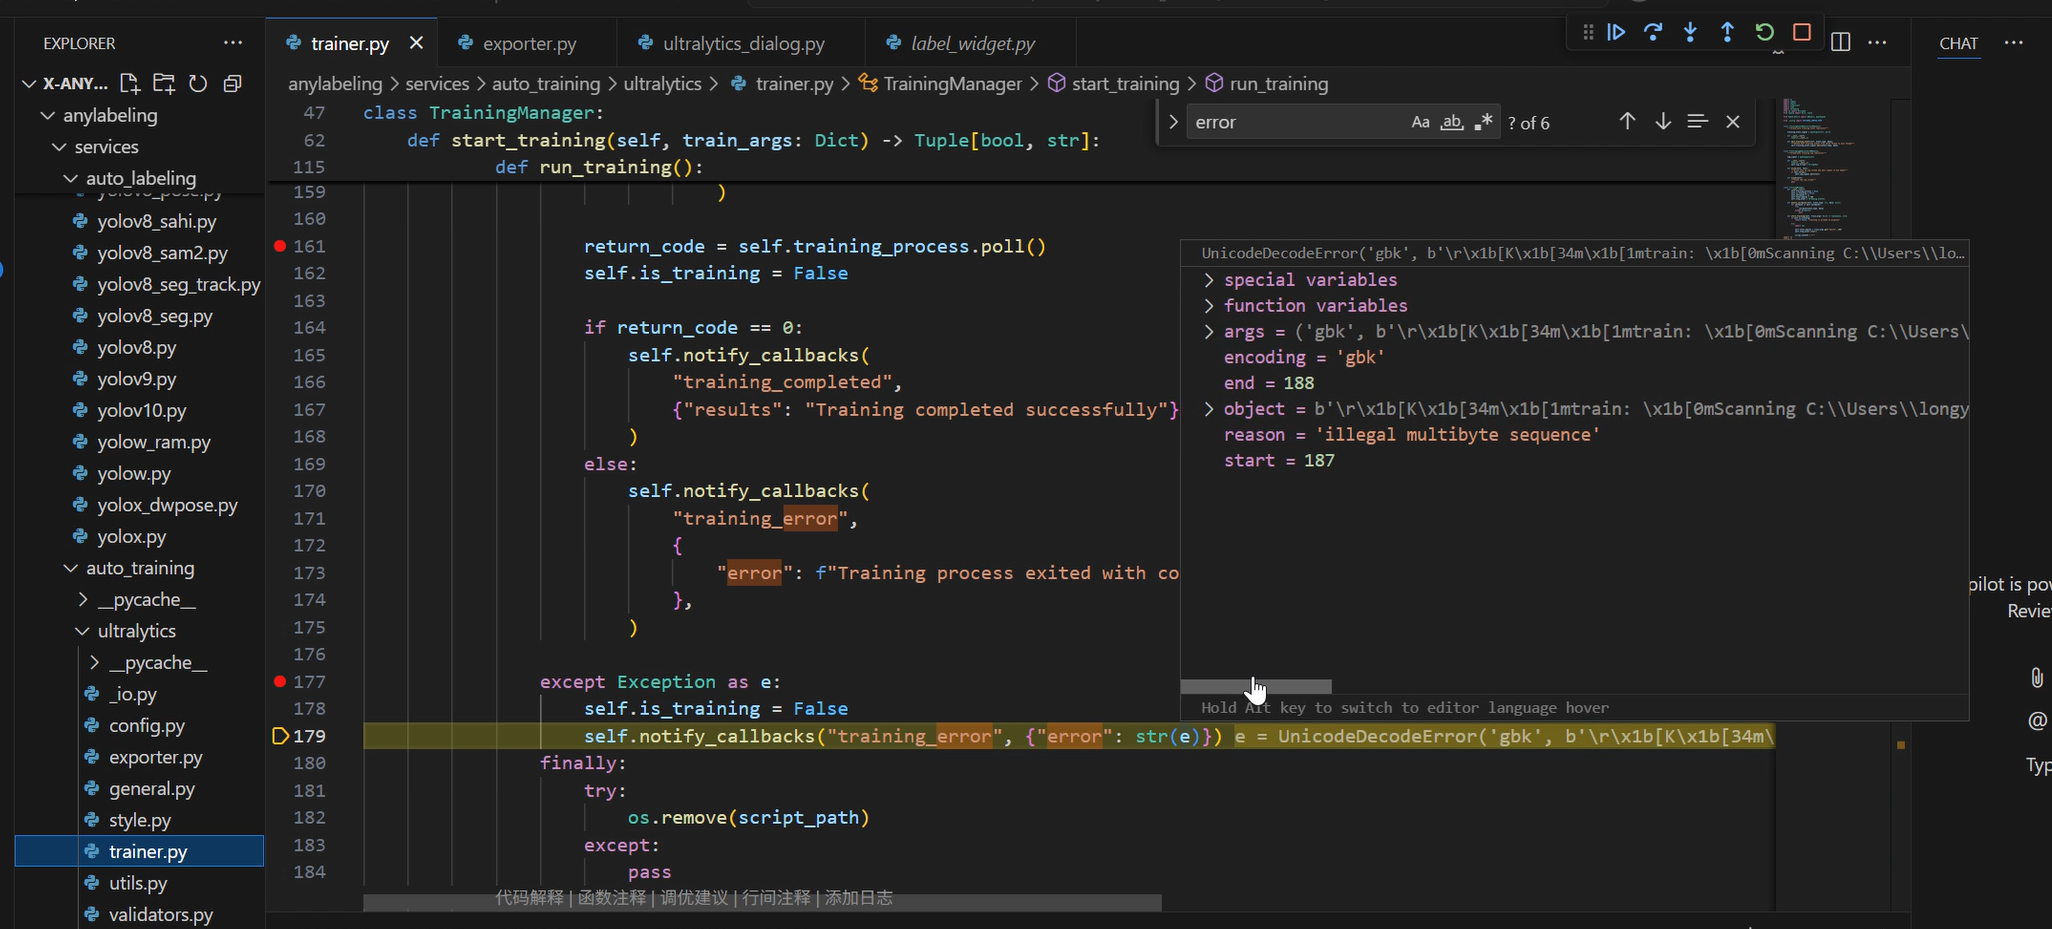Close the find widget

click(1733, 121)
